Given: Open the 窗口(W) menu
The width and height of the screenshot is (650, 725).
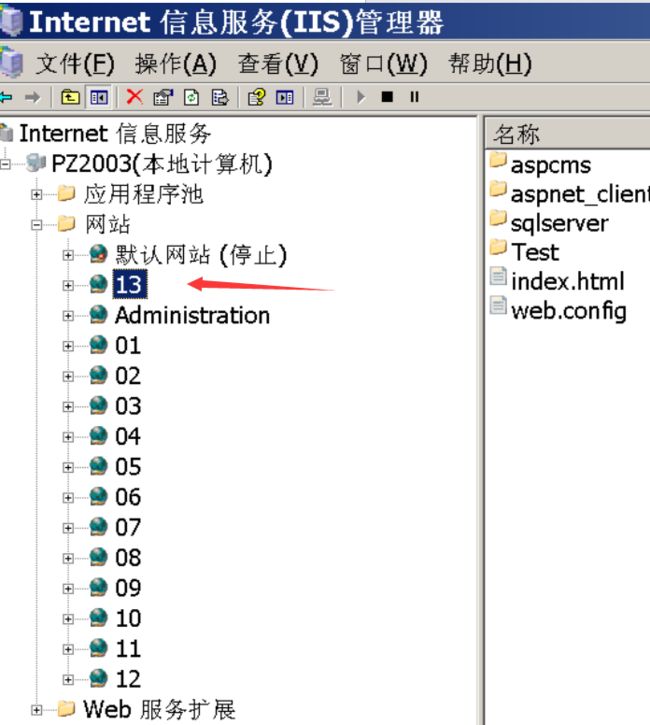Looking at the screenshot, I should point(384,64).
